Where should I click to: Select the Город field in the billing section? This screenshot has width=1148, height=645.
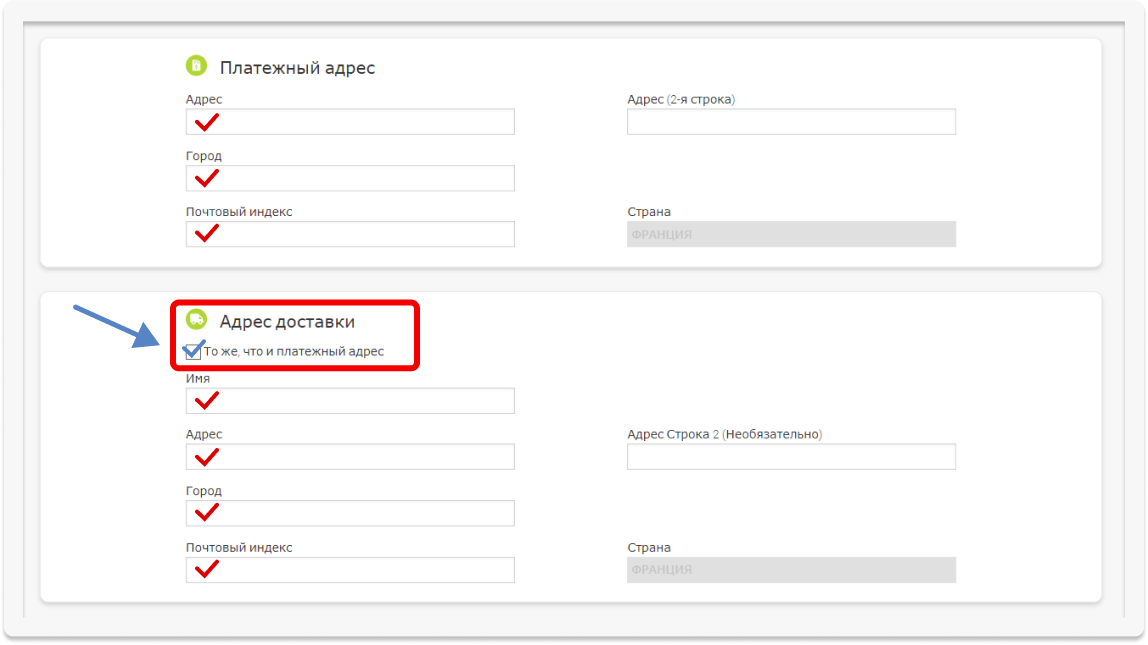pyautogui.click(x=350, y=178)
